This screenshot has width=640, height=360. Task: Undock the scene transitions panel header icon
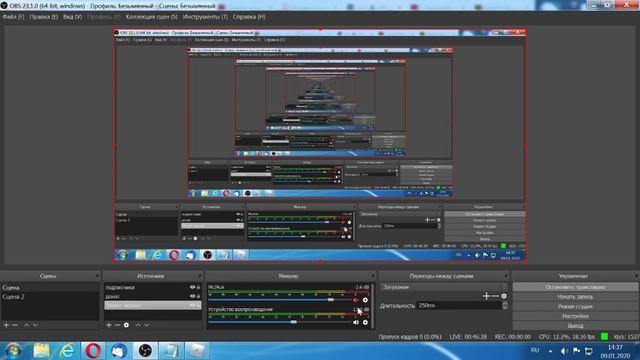(x=506, y=276)
